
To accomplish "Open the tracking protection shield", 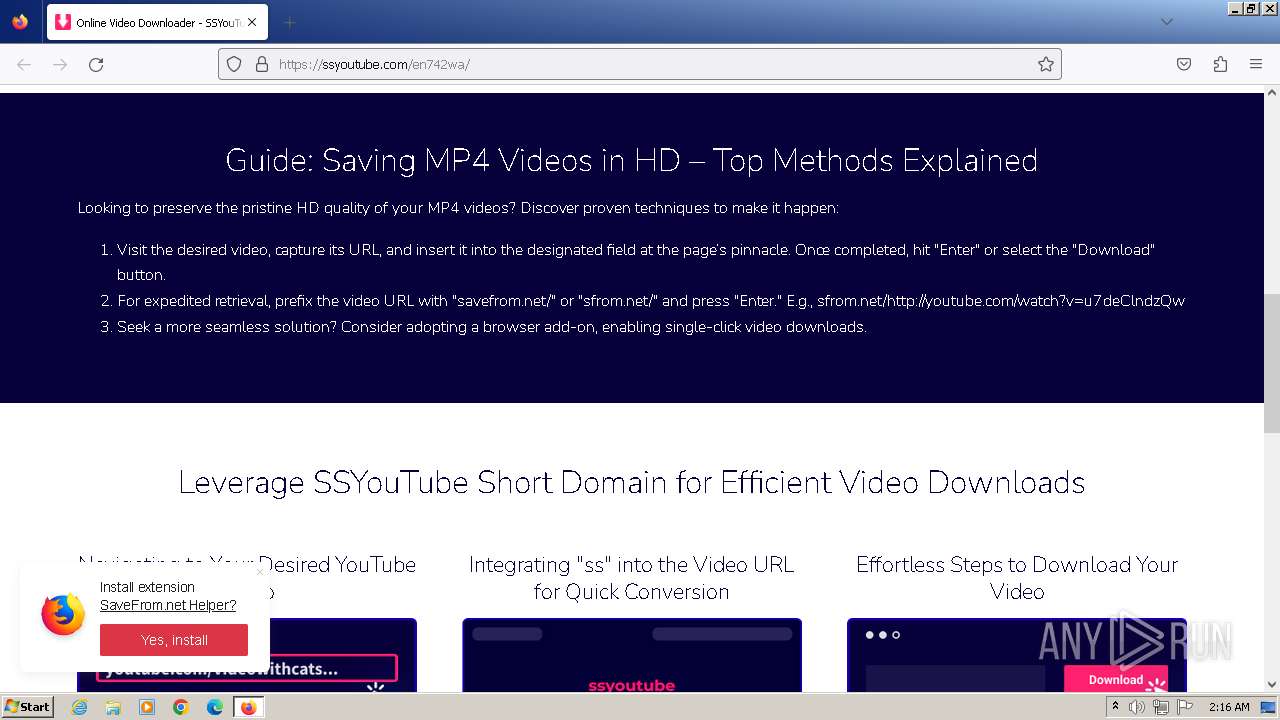I will coord(234,64).
